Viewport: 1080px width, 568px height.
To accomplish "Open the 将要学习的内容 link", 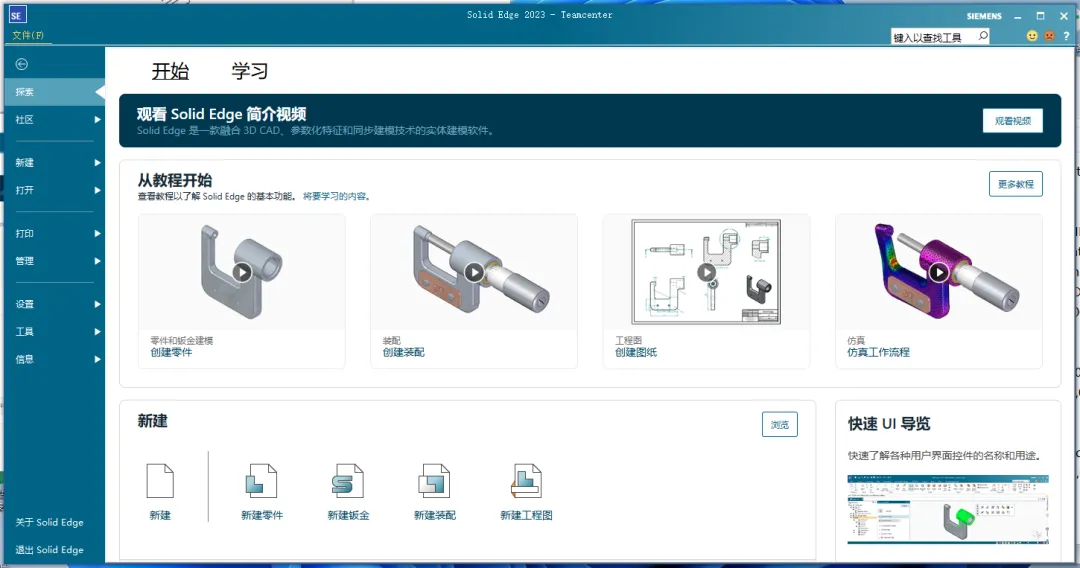I will [x=335, y=196].
